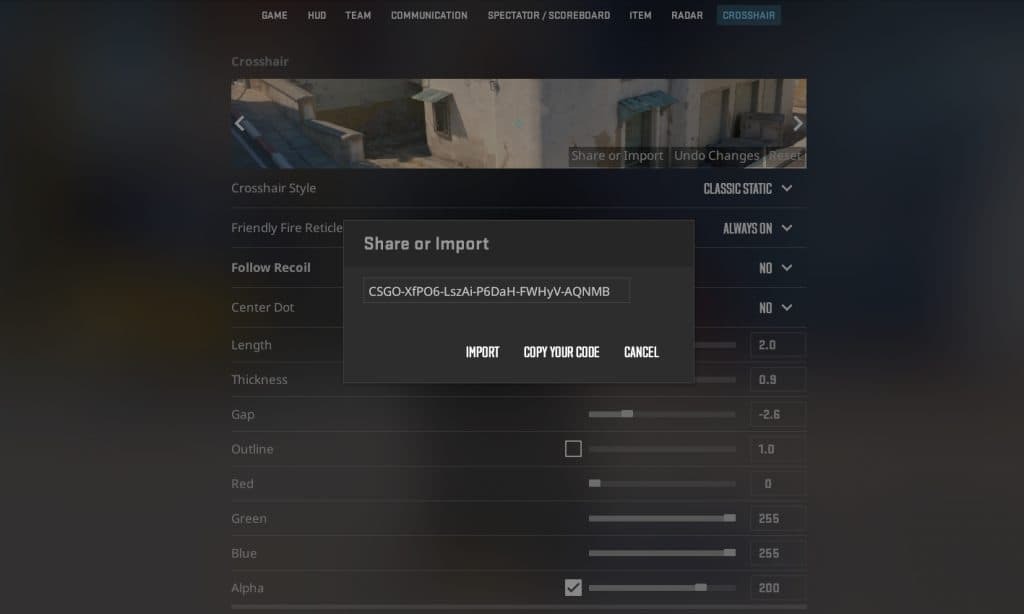Disable the Alpha checkbox
Screen dimensions: 1024x614
(x=573, y=587)
